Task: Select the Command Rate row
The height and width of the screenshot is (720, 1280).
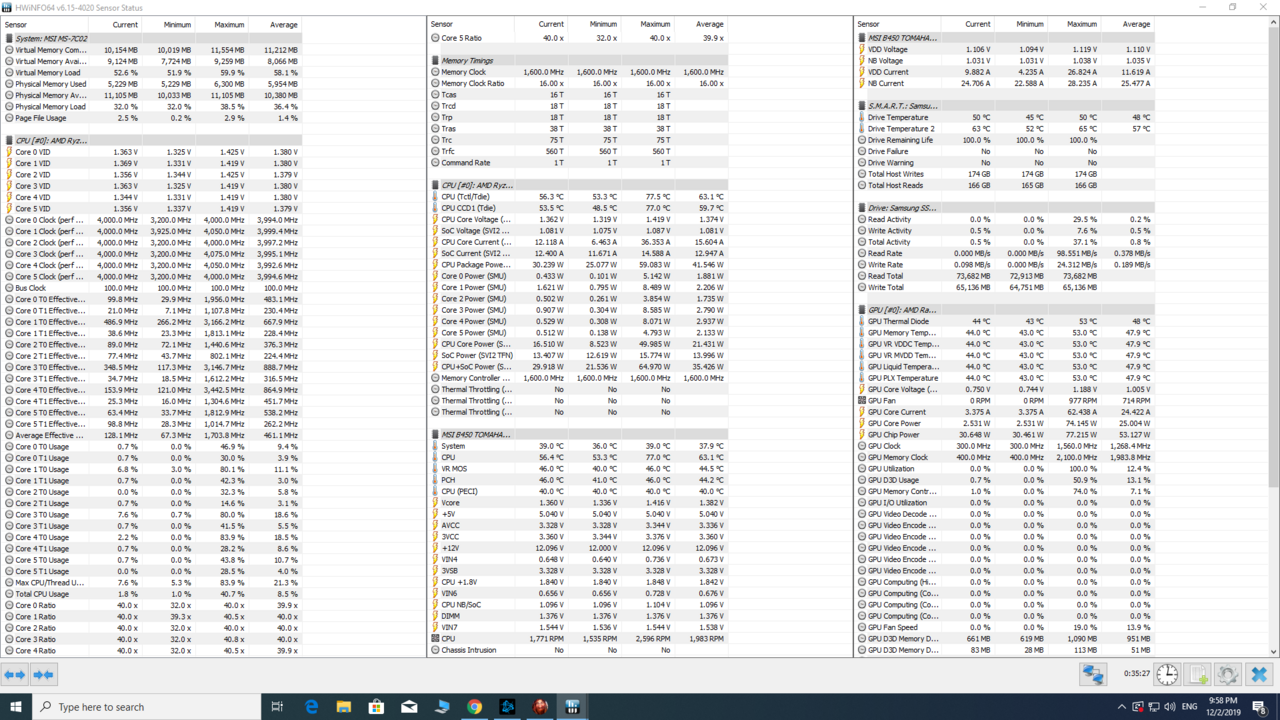Action: pos(577,163)
